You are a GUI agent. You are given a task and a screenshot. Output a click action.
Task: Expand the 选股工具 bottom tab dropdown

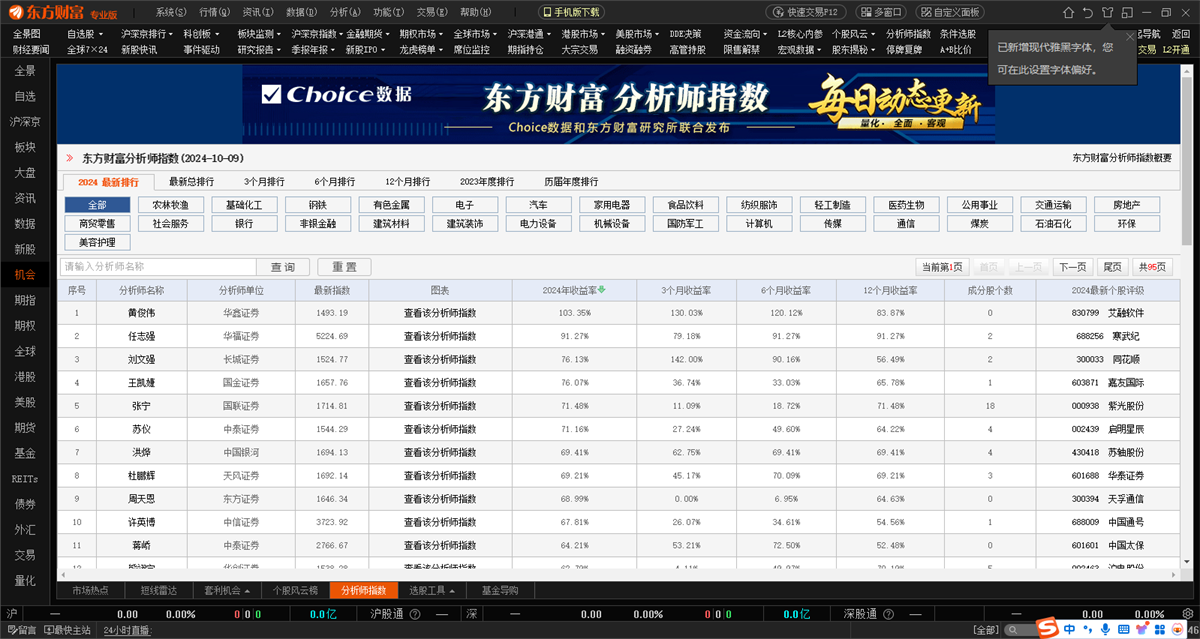click(451, 590)
